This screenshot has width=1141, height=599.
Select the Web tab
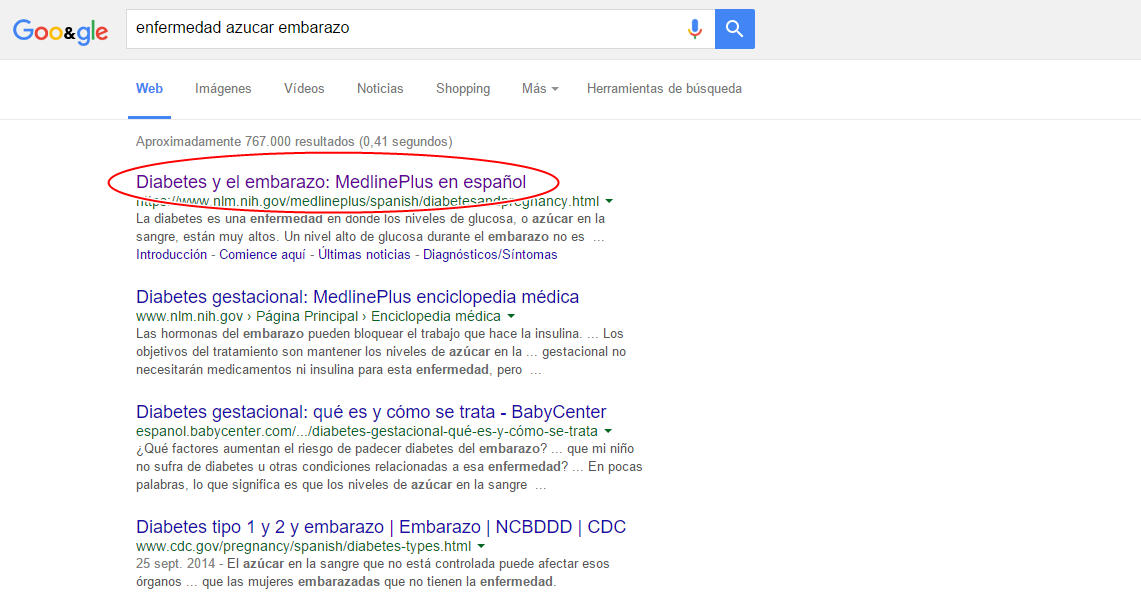point(149,89)
